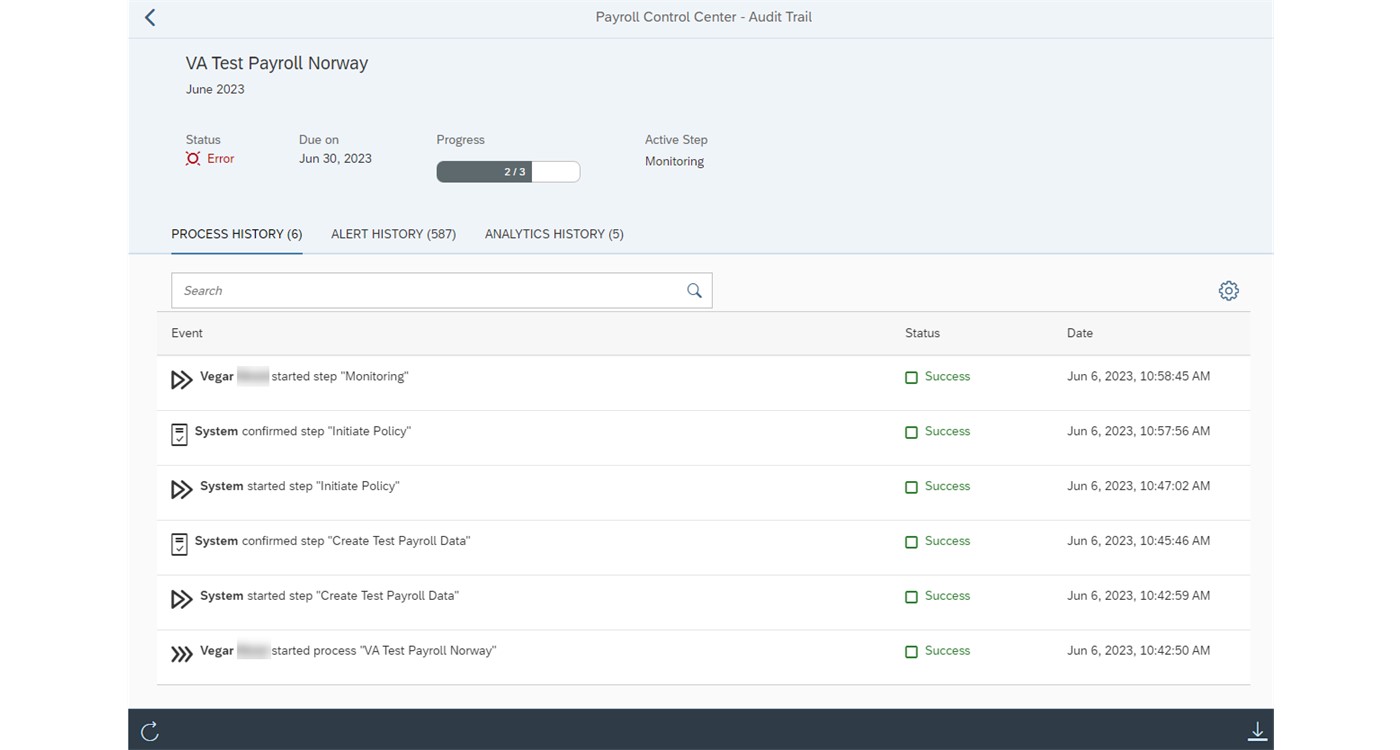Click step icon for started Monitoring event

181,379
